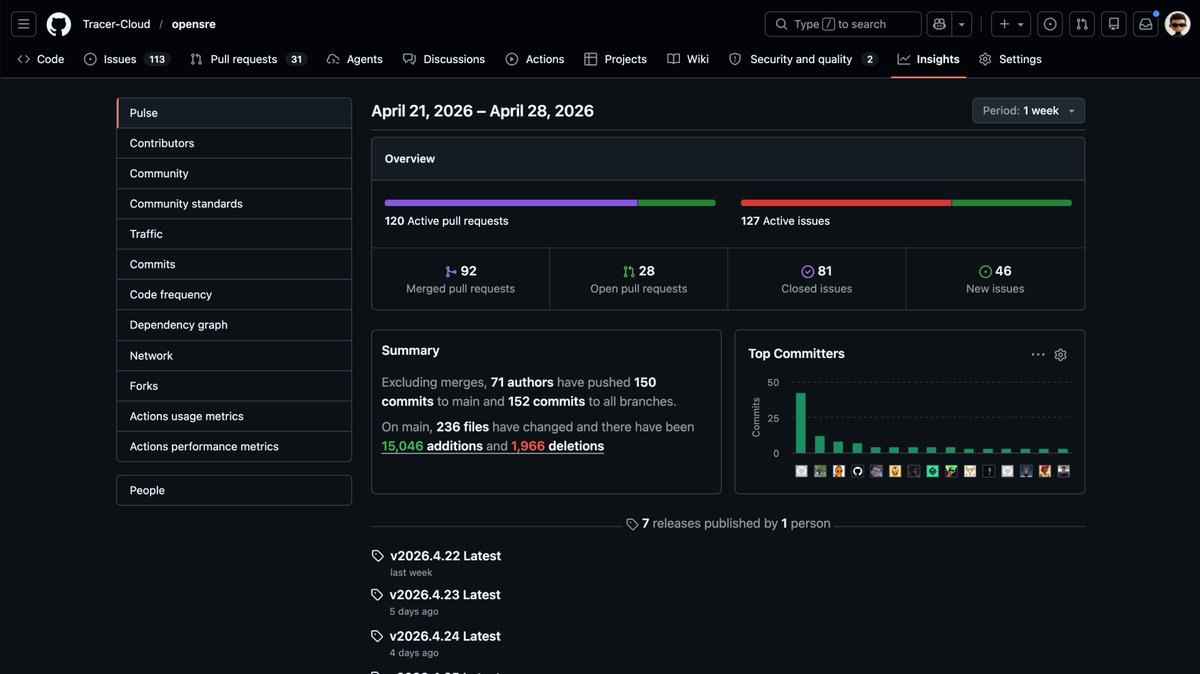The width and height of the screenshot is (1200, 674).
Task: Select Pulse in Insights sidebar
Action: coord(234,113)
